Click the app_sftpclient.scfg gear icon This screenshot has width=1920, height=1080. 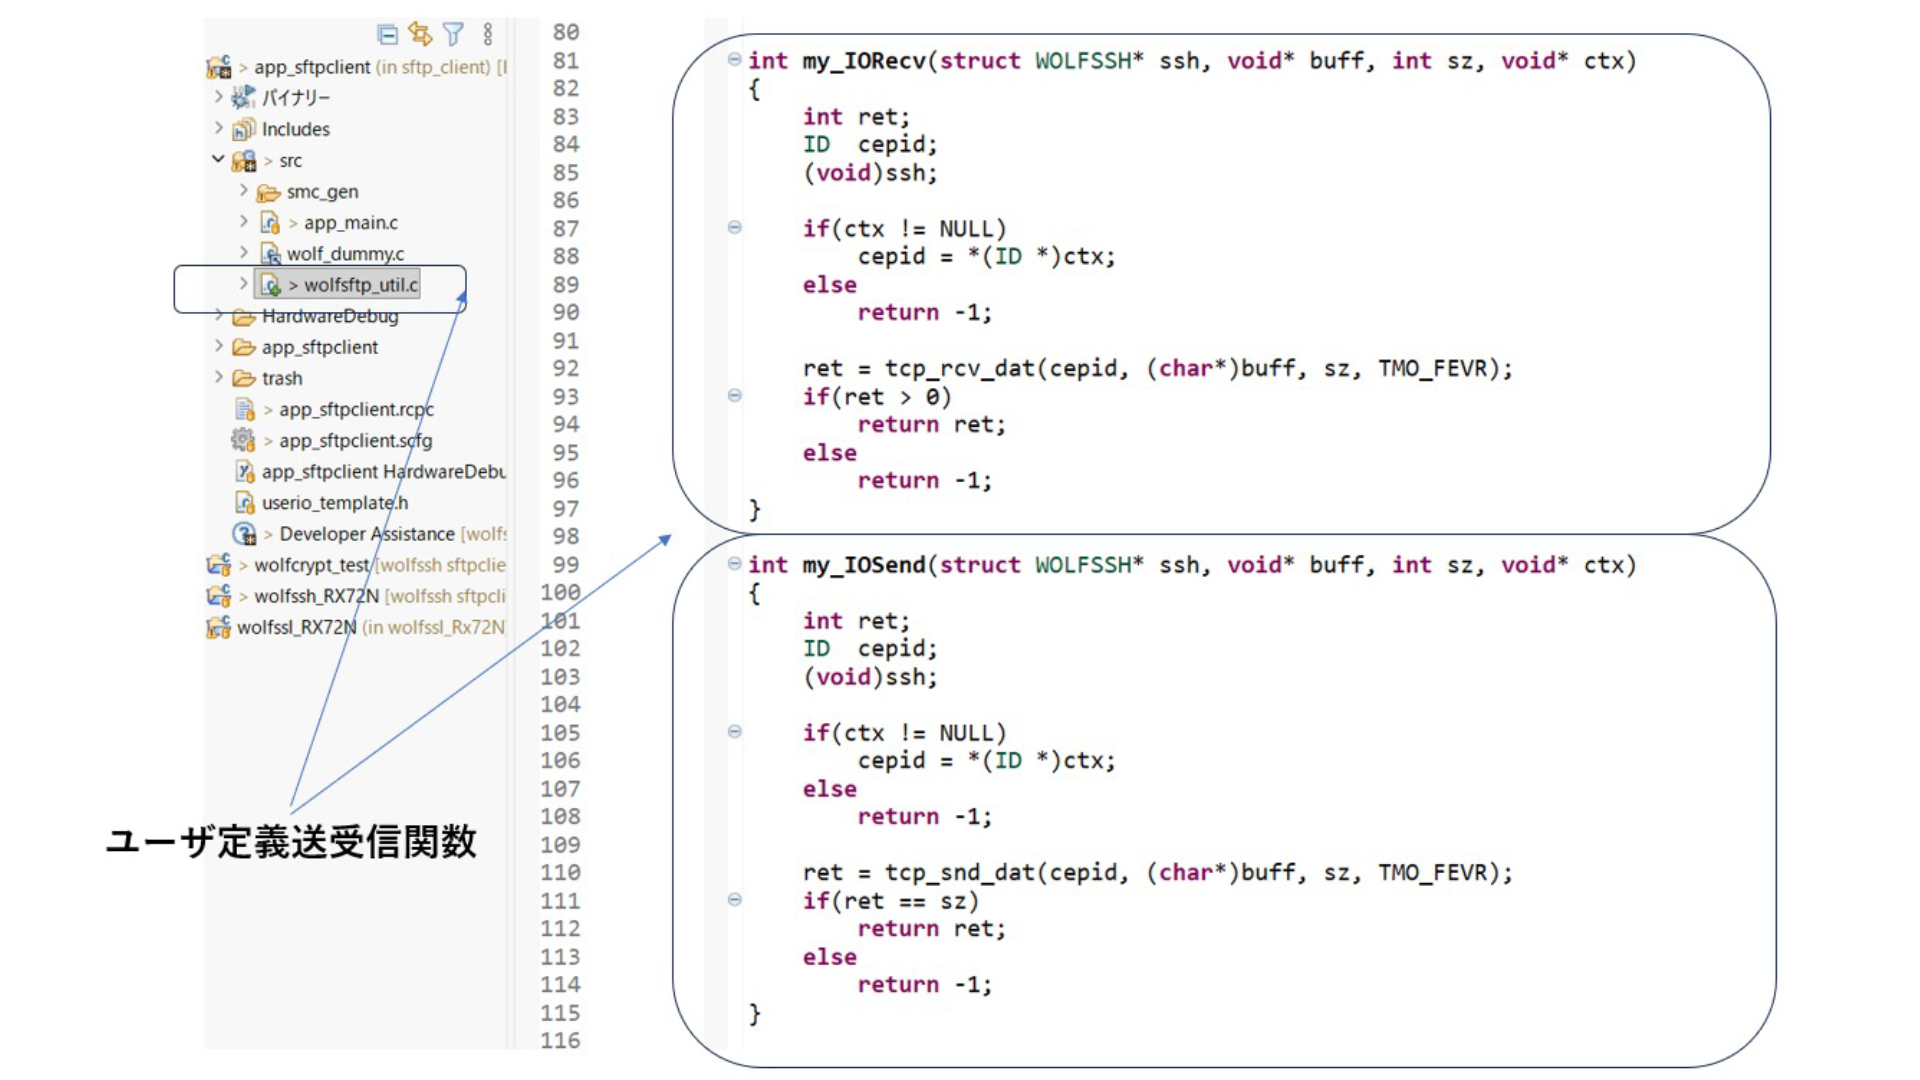(x=243, y=440)
